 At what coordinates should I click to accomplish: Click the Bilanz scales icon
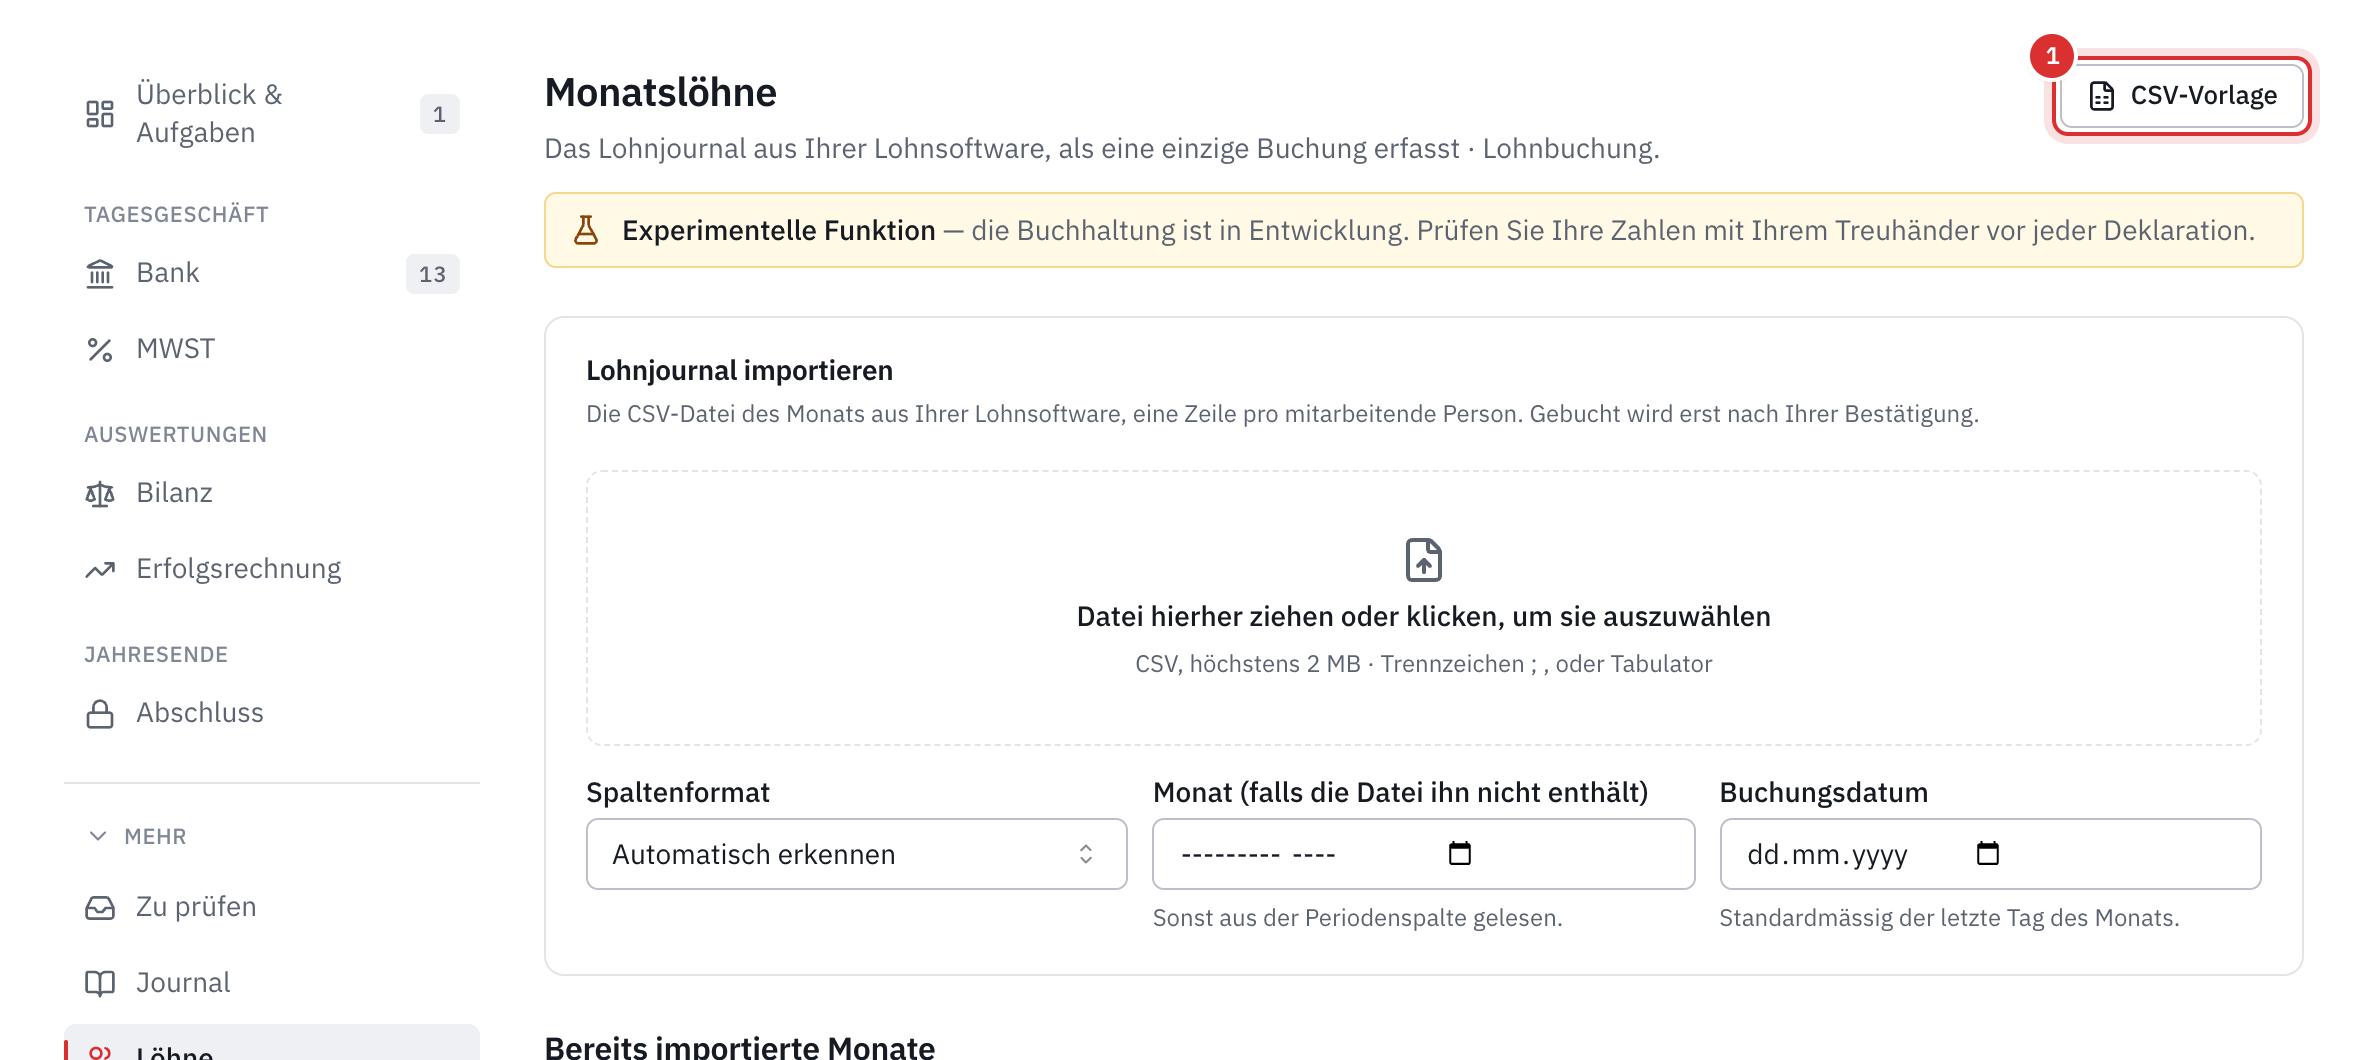click(100, 493)
